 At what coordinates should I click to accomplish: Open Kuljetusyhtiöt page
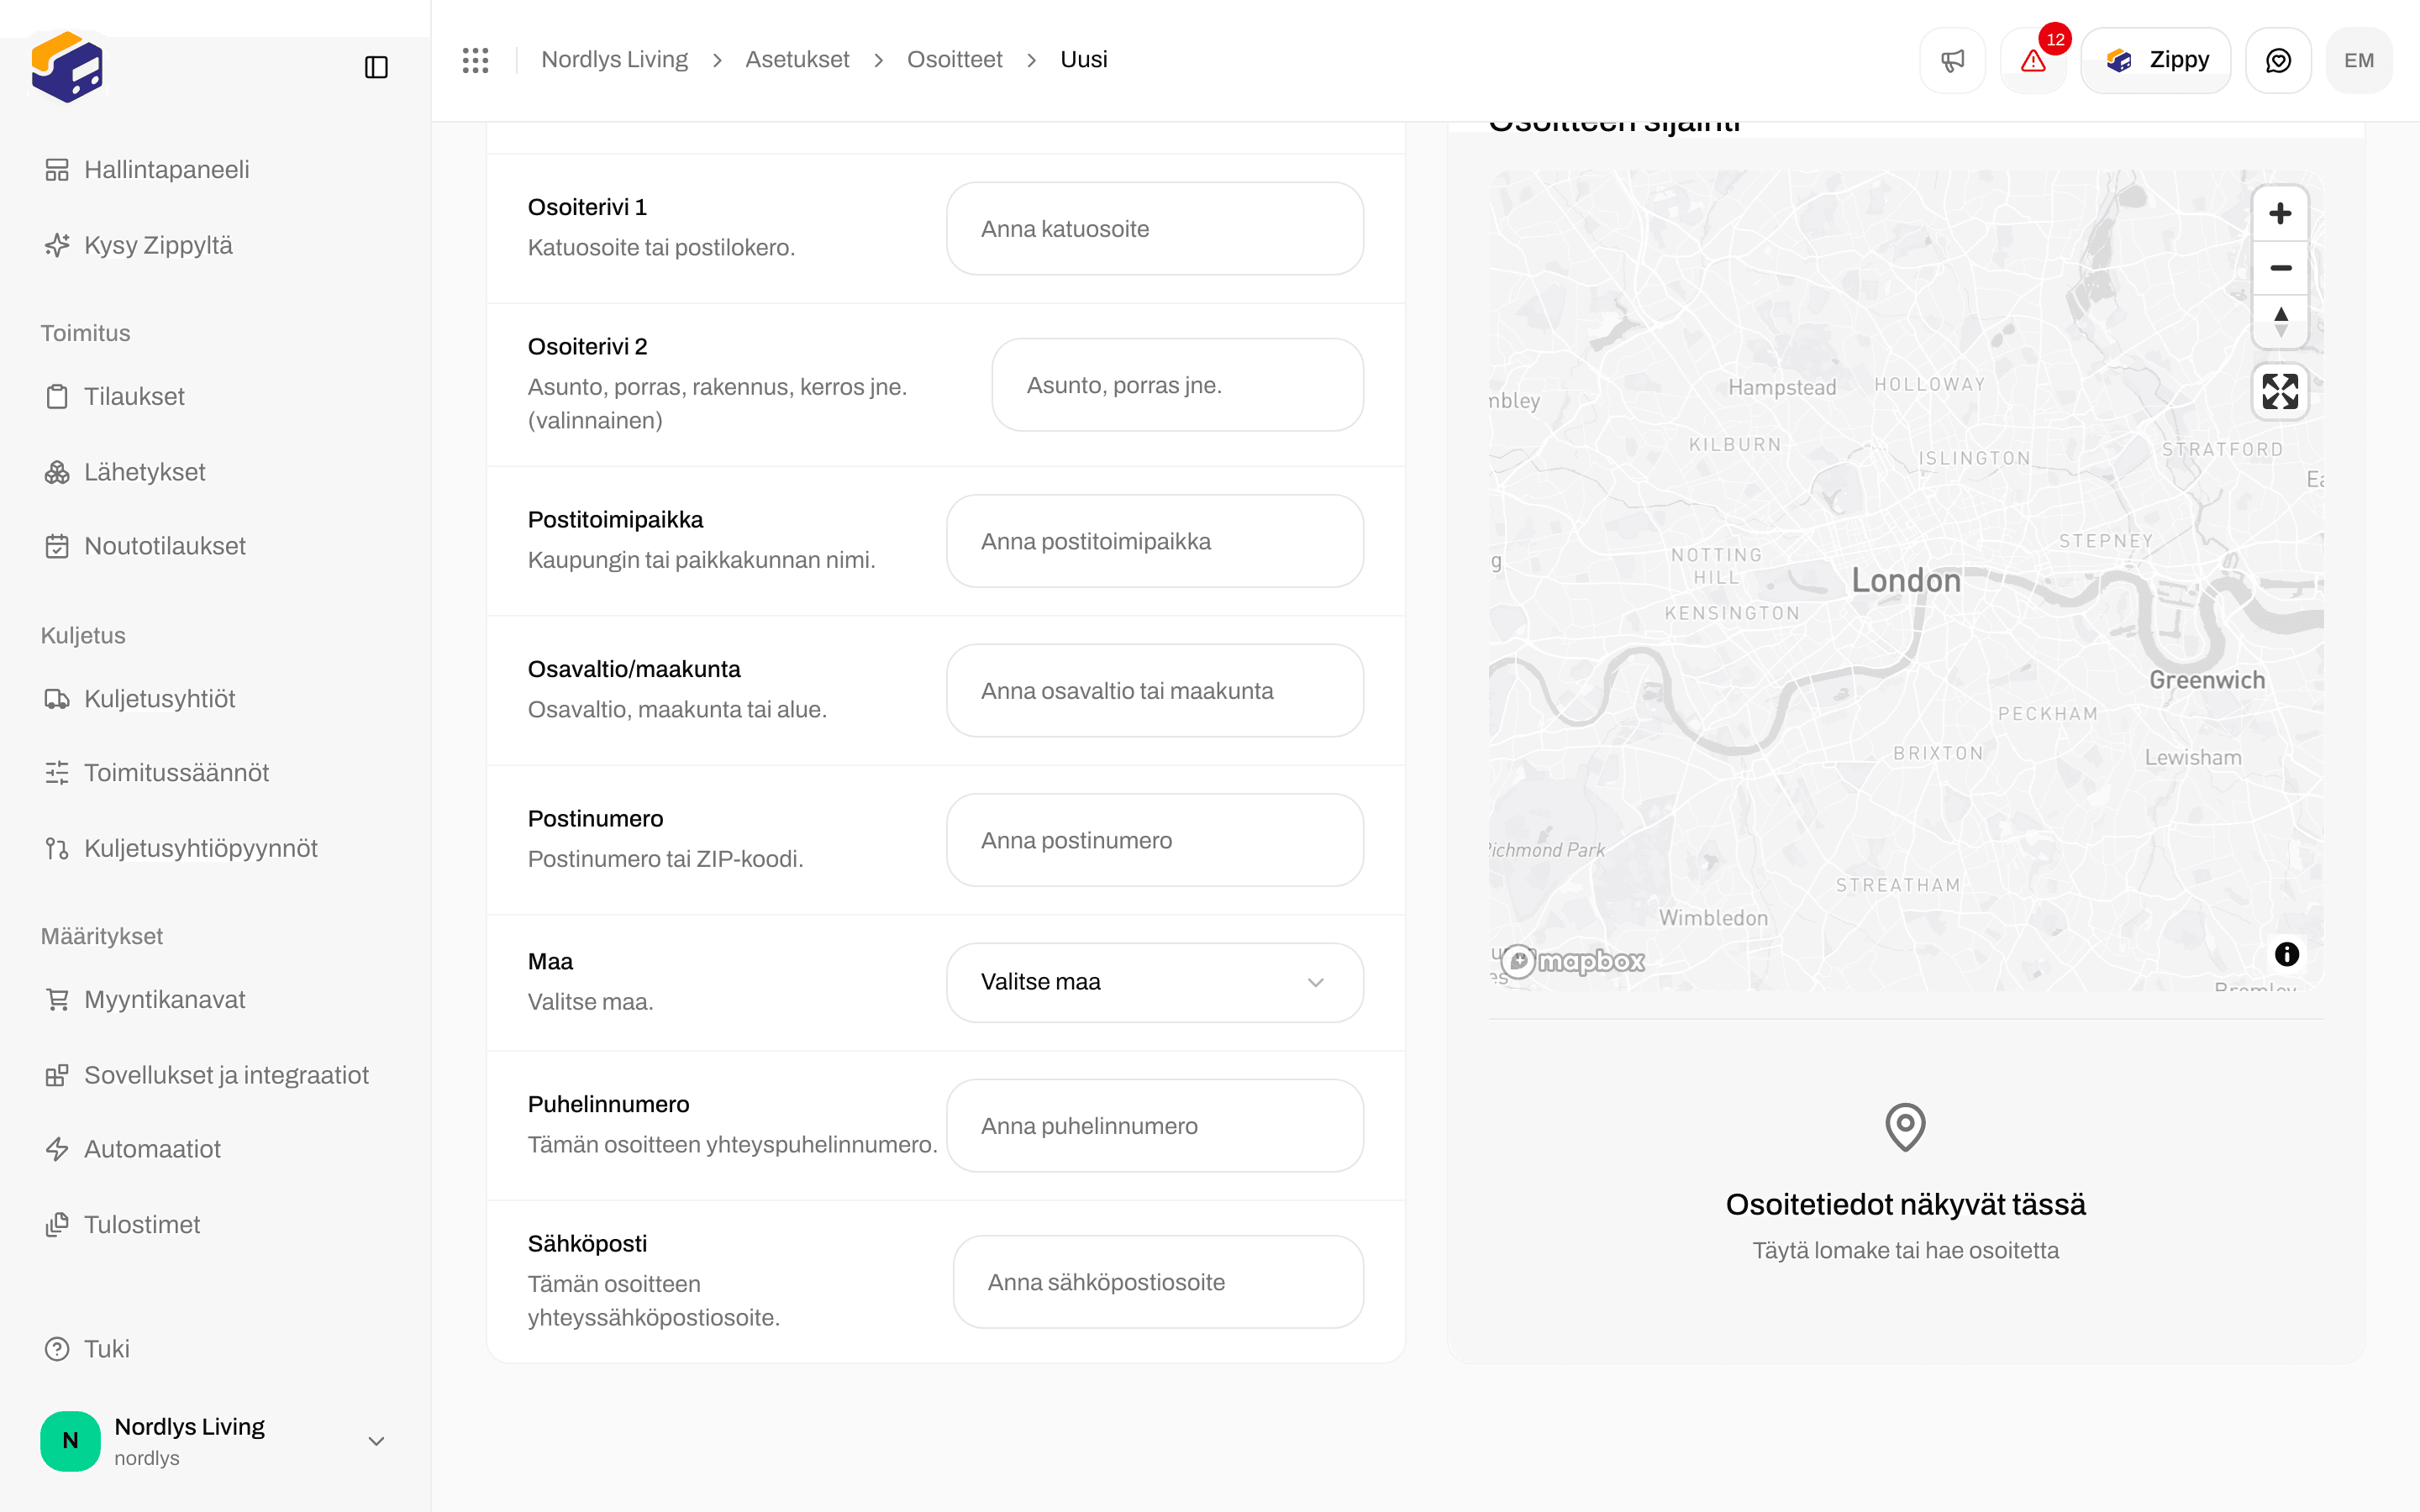click(x=215, y=699)
